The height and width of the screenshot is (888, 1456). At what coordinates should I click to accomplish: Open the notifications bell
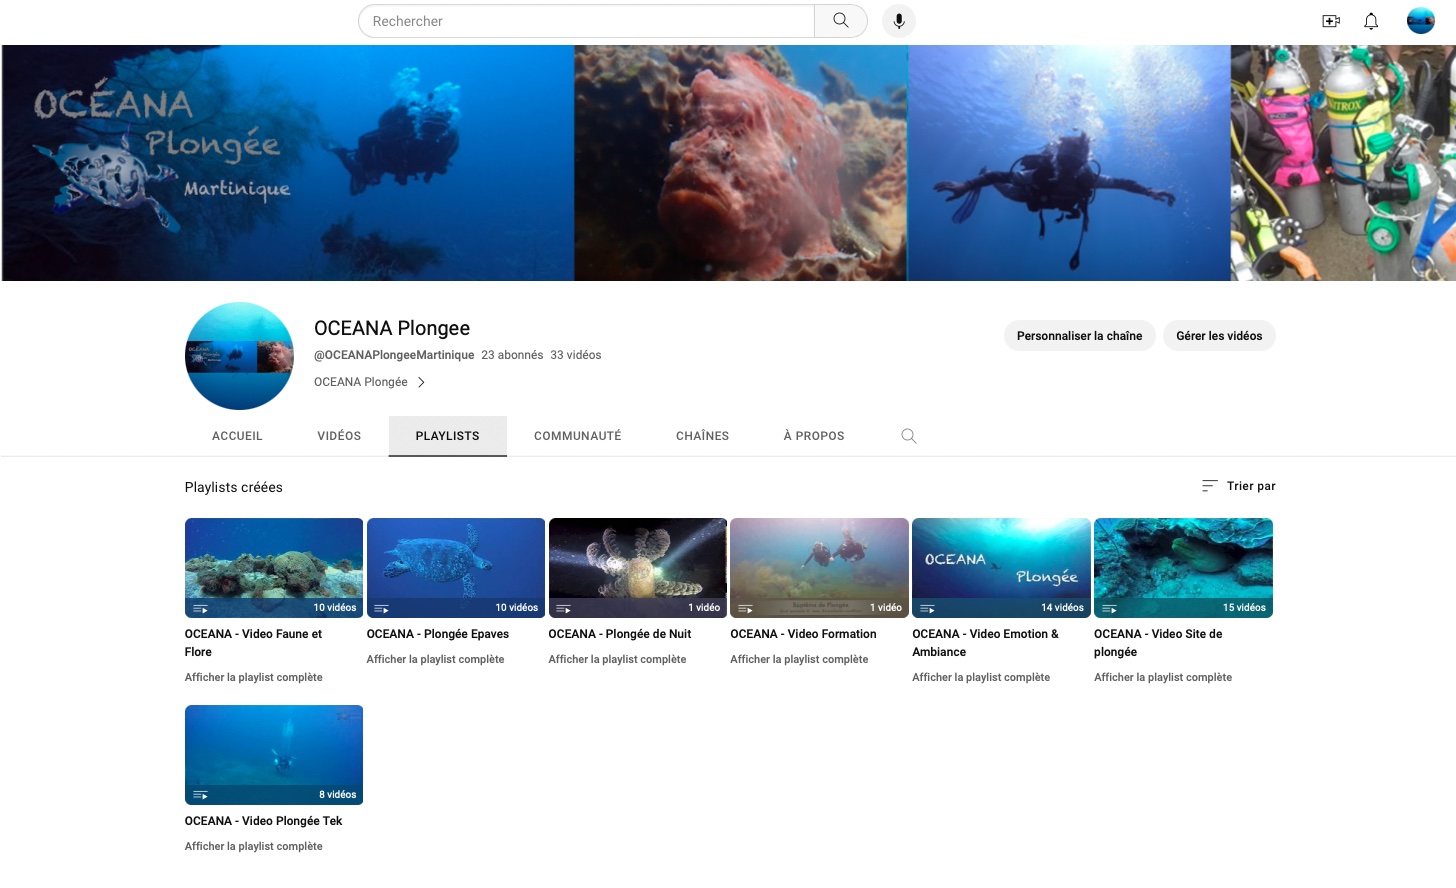(1371, 21)
